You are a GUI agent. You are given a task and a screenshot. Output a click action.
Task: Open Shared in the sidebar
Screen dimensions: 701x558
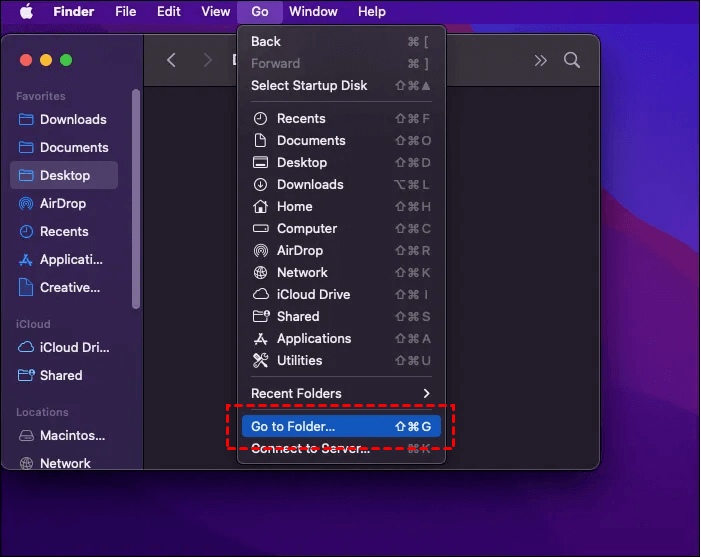63,376
